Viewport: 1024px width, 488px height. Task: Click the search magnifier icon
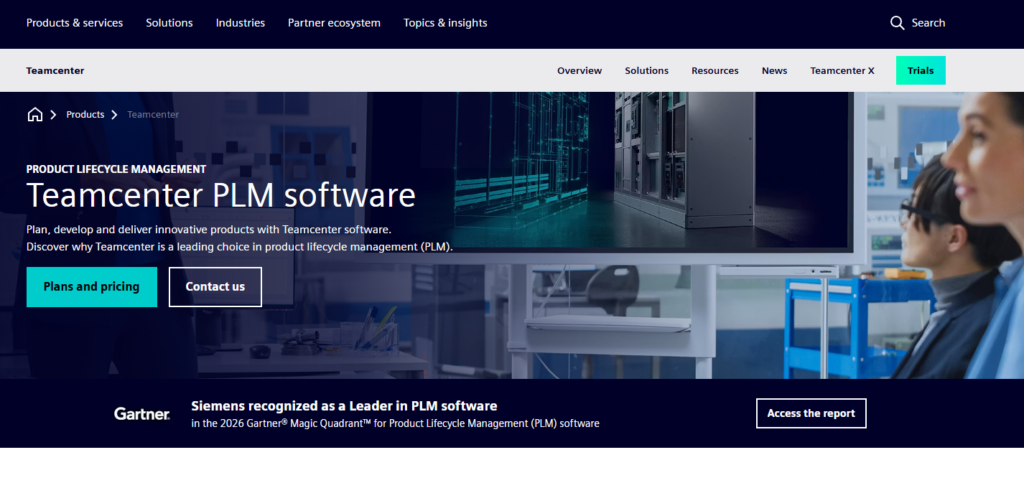[897, 23]
